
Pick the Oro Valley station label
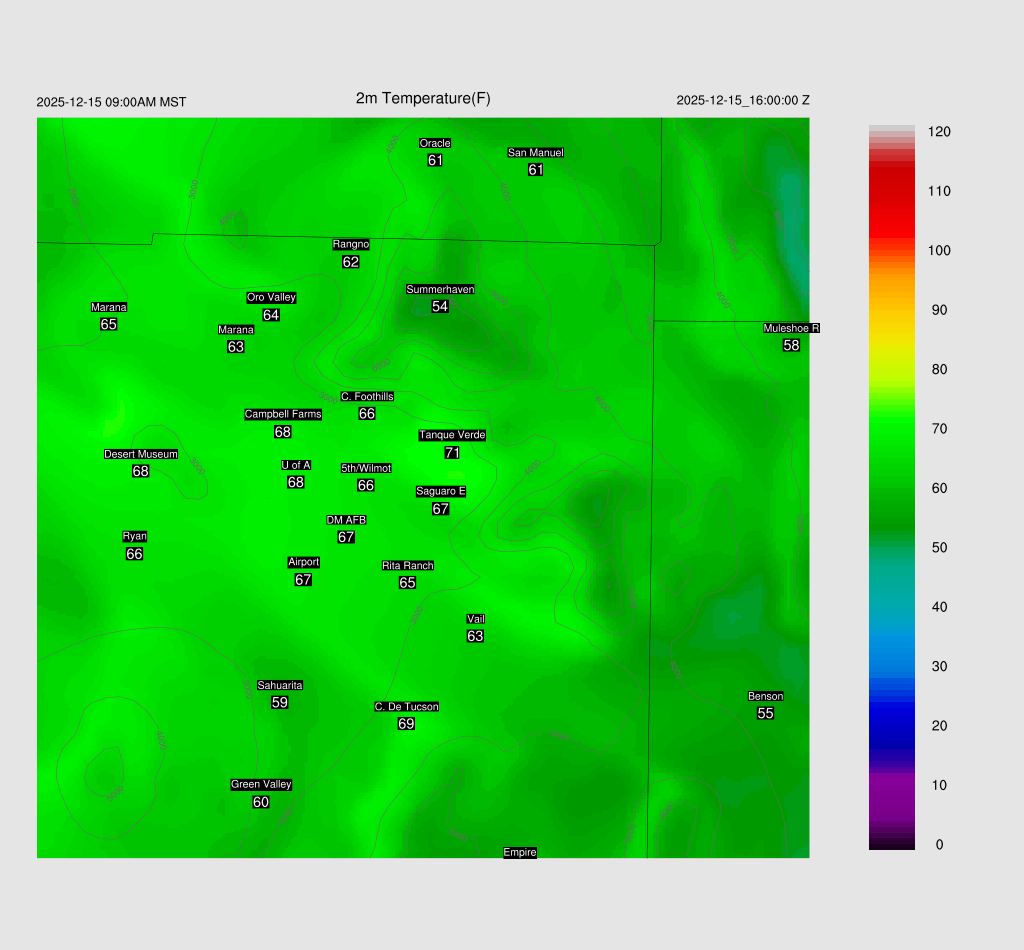pyautogui.click(x=271, y=297)
